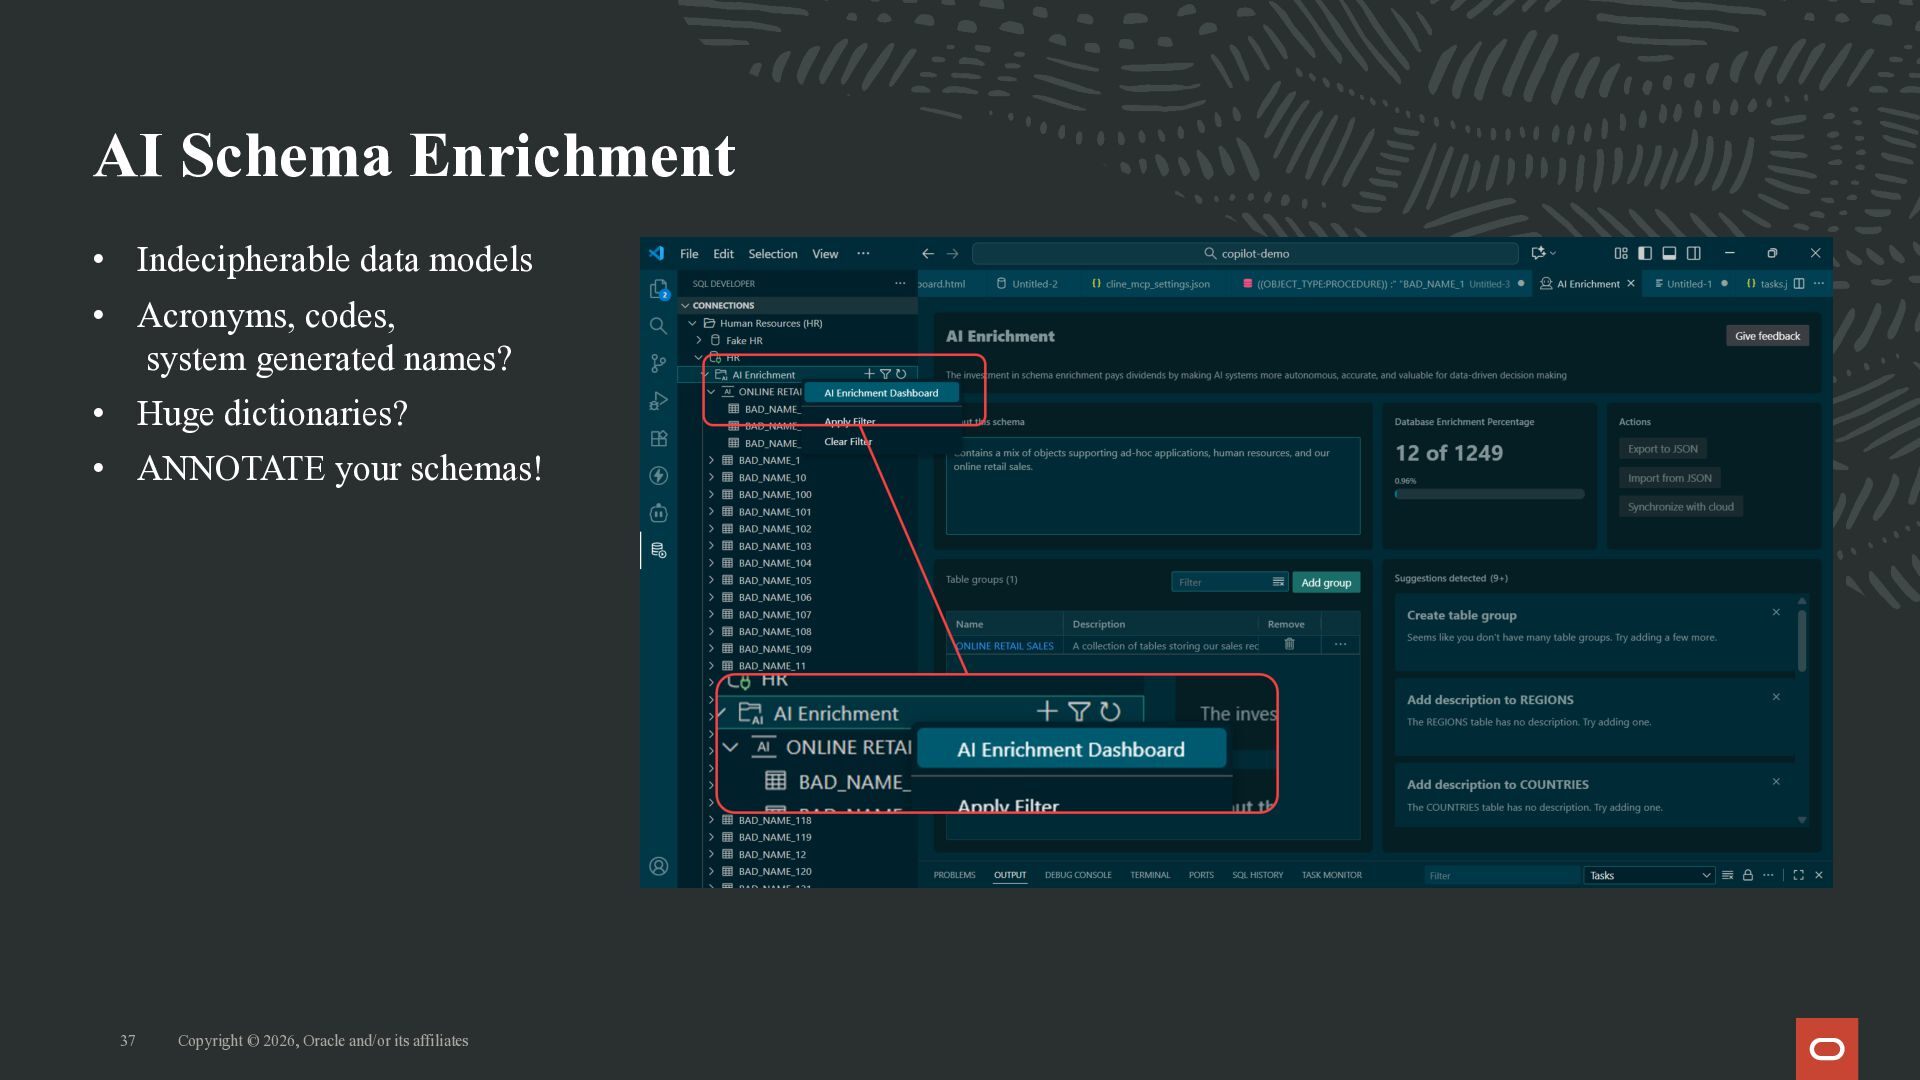1920x1080 pixels.
Task: Switch to the DEBUG CONSOLE panel tab
Action: click(1078, 875)
